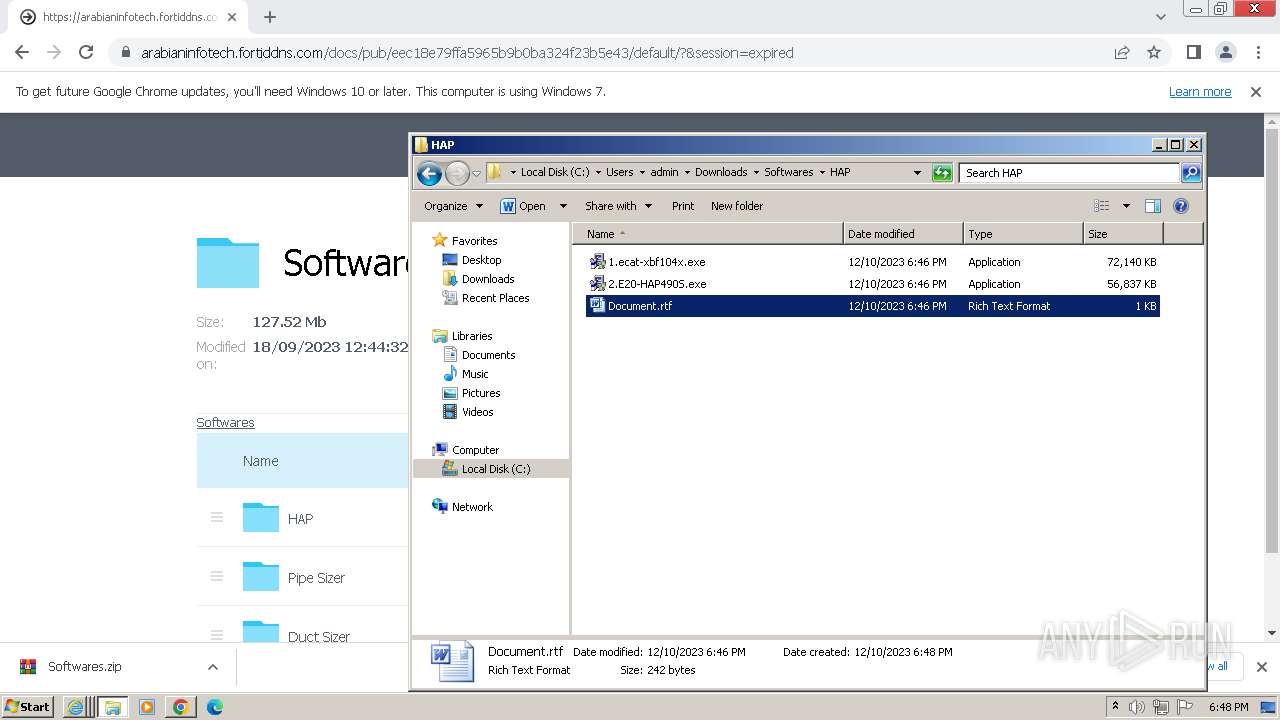Select Documents library
The image size is (1280, 720).
click(488, 355)
